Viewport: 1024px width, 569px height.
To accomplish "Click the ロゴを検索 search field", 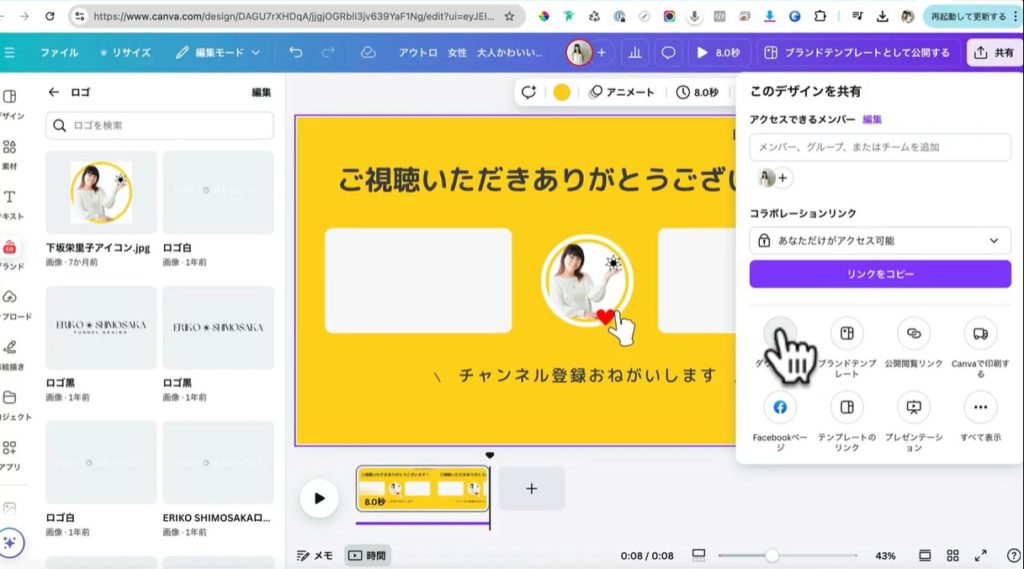I will pos(160,125).
